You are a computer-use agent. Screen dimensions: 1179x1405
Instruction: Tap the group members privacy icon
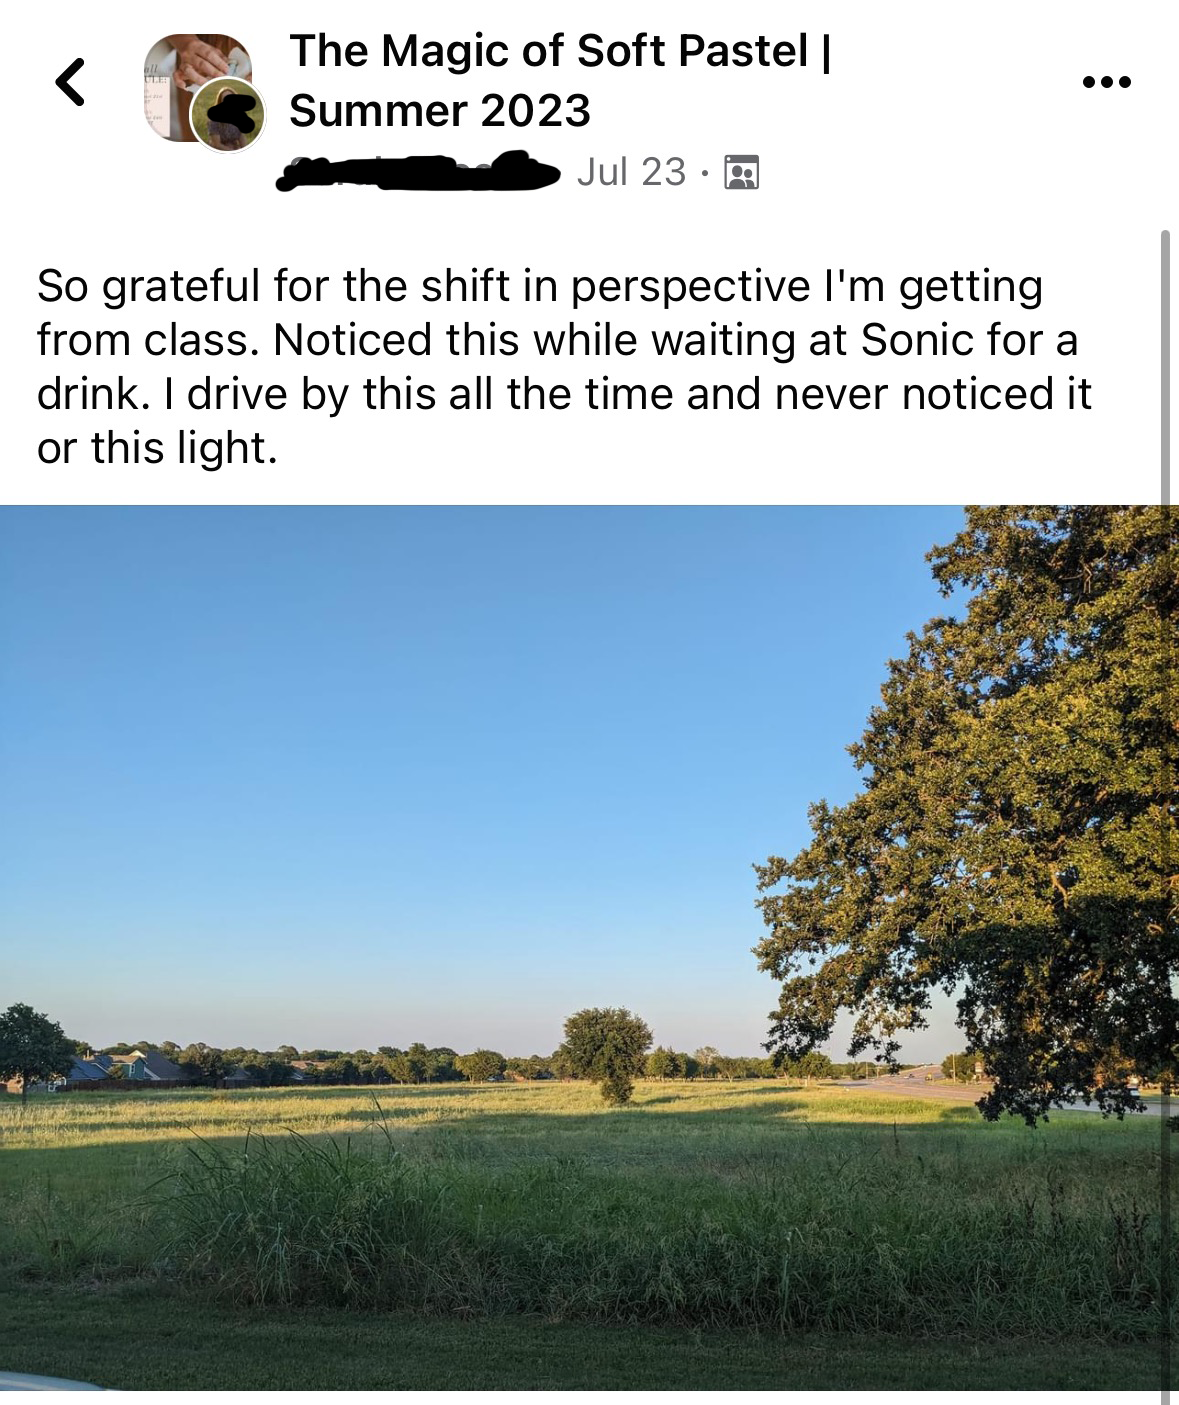(x=740, y=173)
